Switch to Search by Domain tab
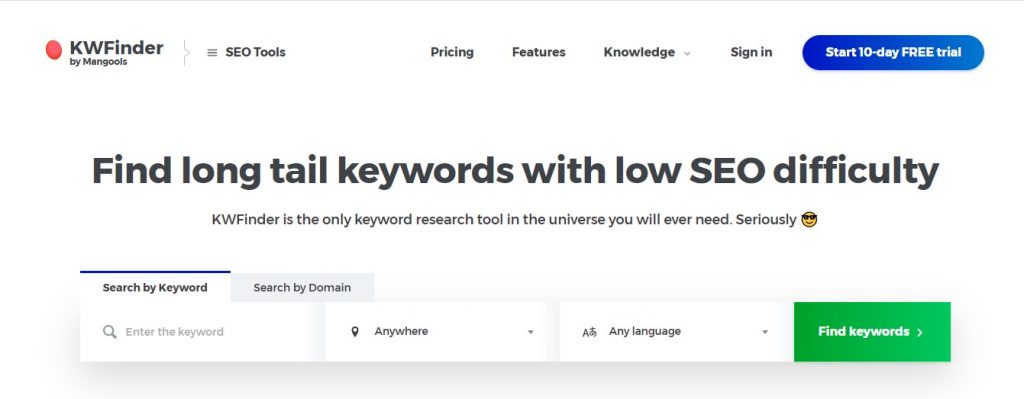1024x399 pixels. coord(302,287)
